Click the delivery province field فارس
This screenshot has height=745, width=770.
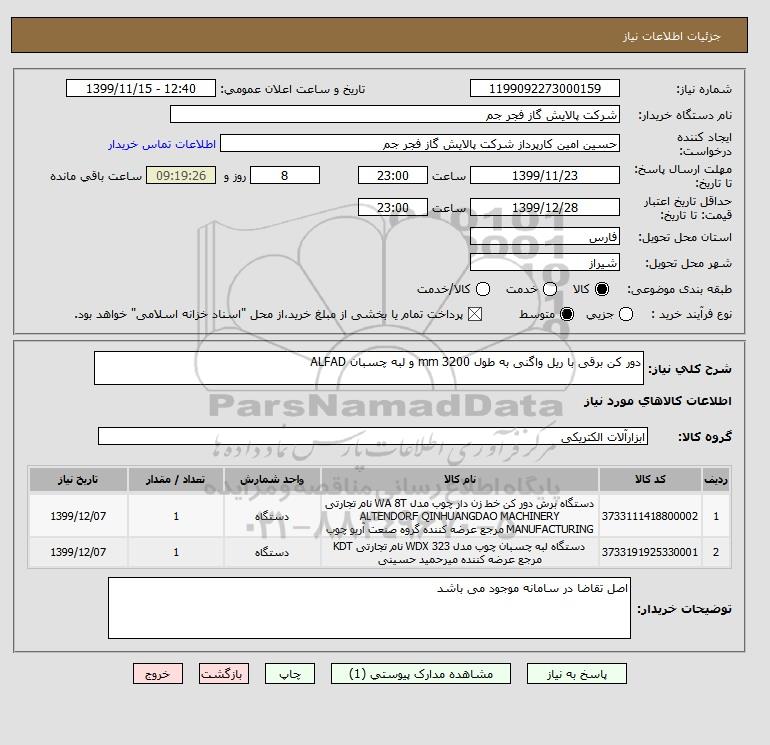[545, 236]
